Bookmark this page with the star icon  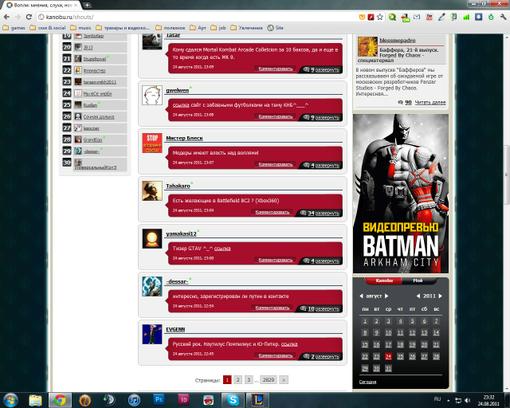tap(380, 17)
